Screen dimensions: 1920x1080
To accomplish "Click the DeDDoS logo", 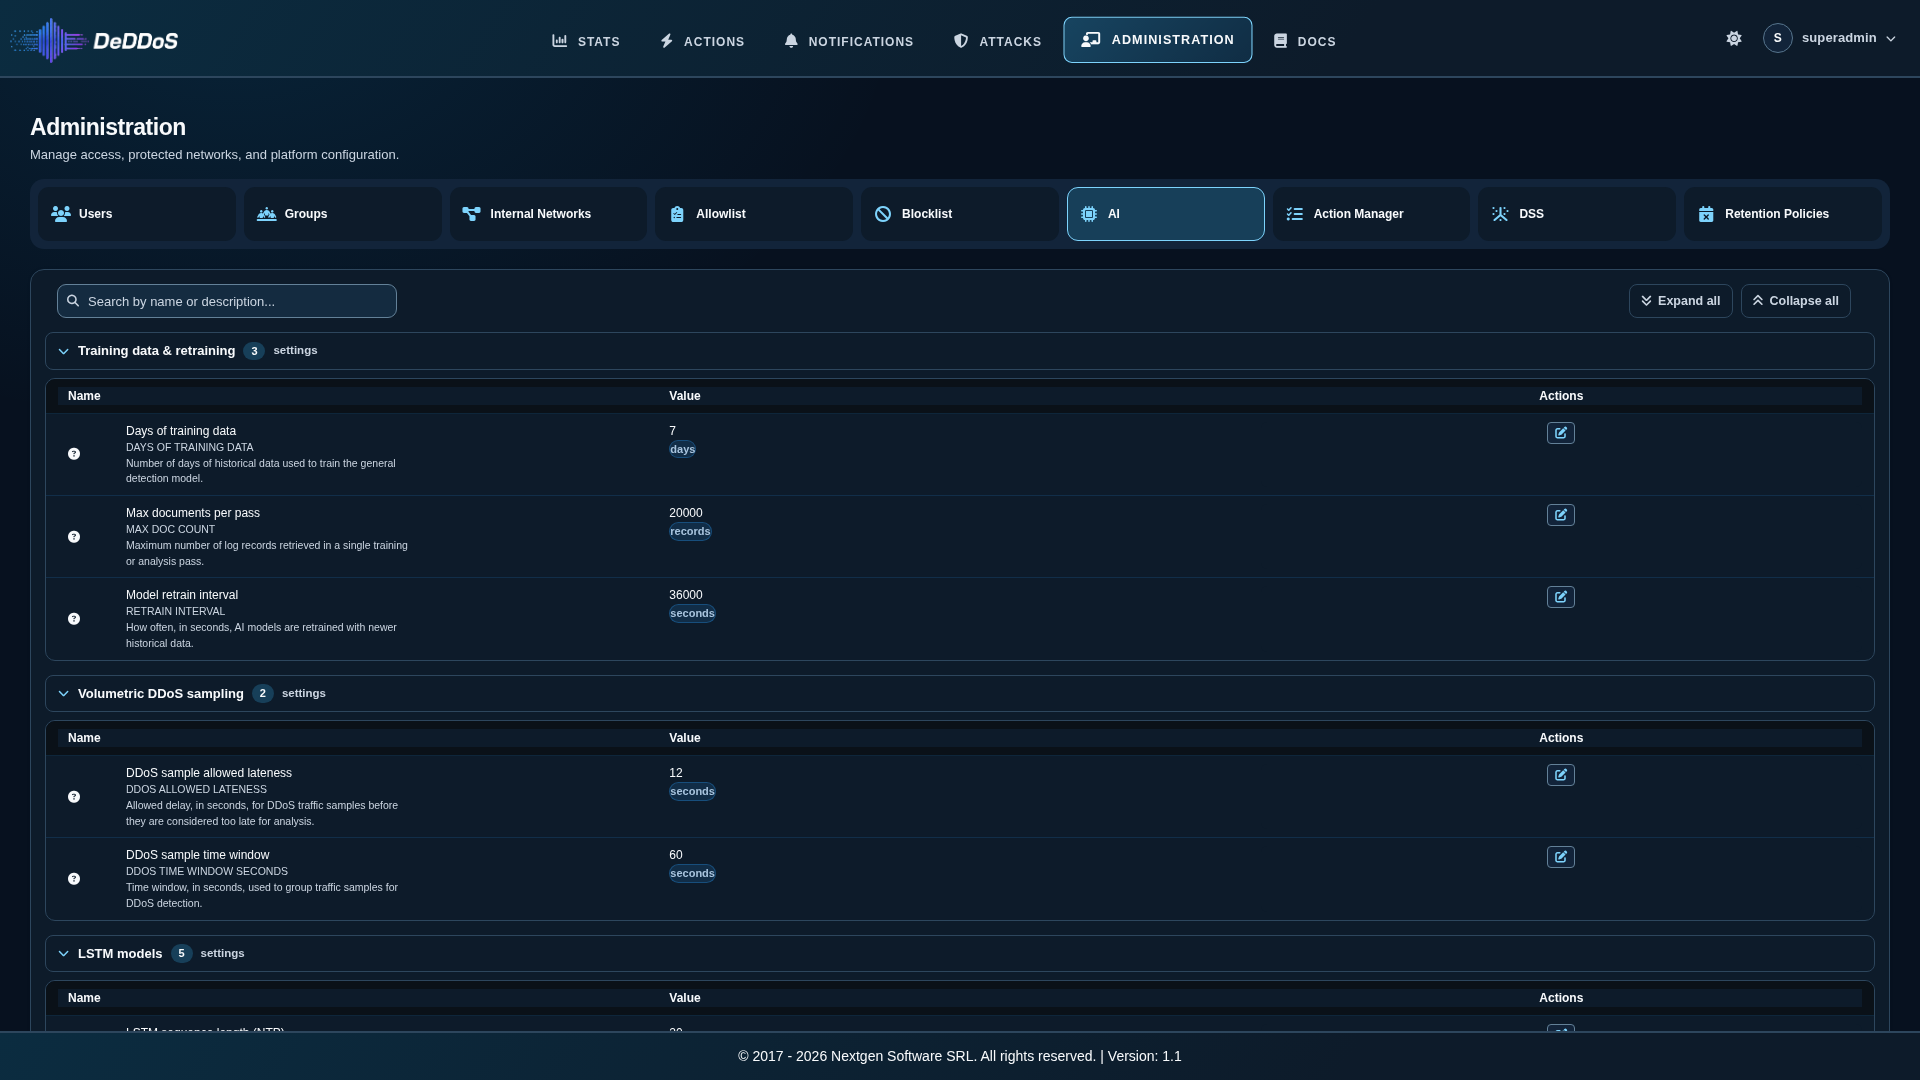I will pos(95,40).
